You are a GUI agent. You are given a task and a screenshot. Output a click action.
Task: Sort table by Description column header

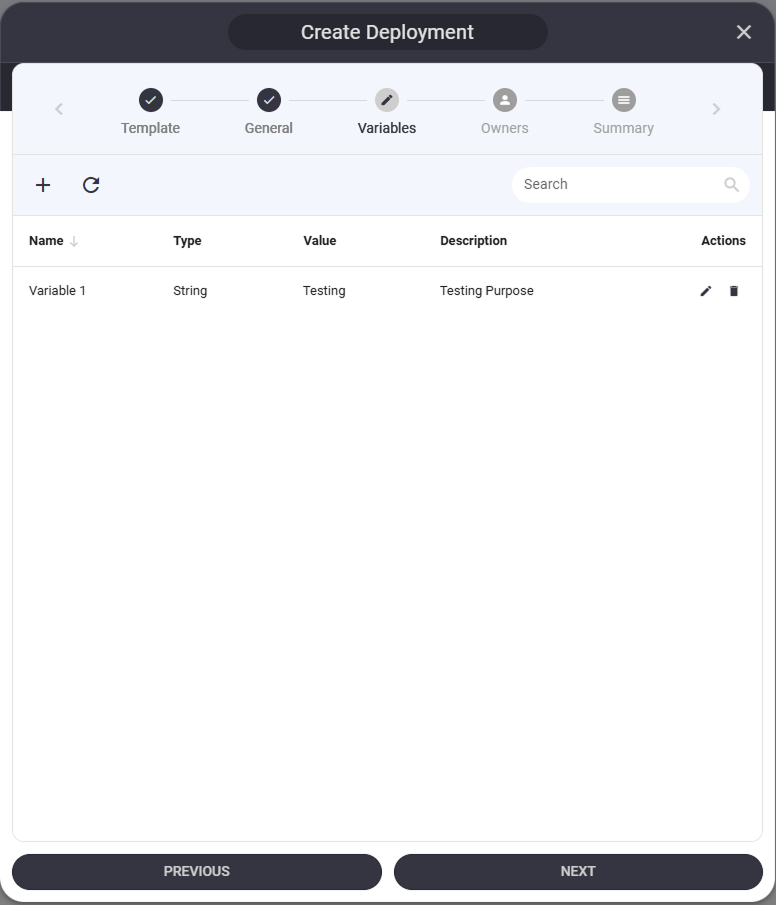pyautogui.click(x=473, y=241)
